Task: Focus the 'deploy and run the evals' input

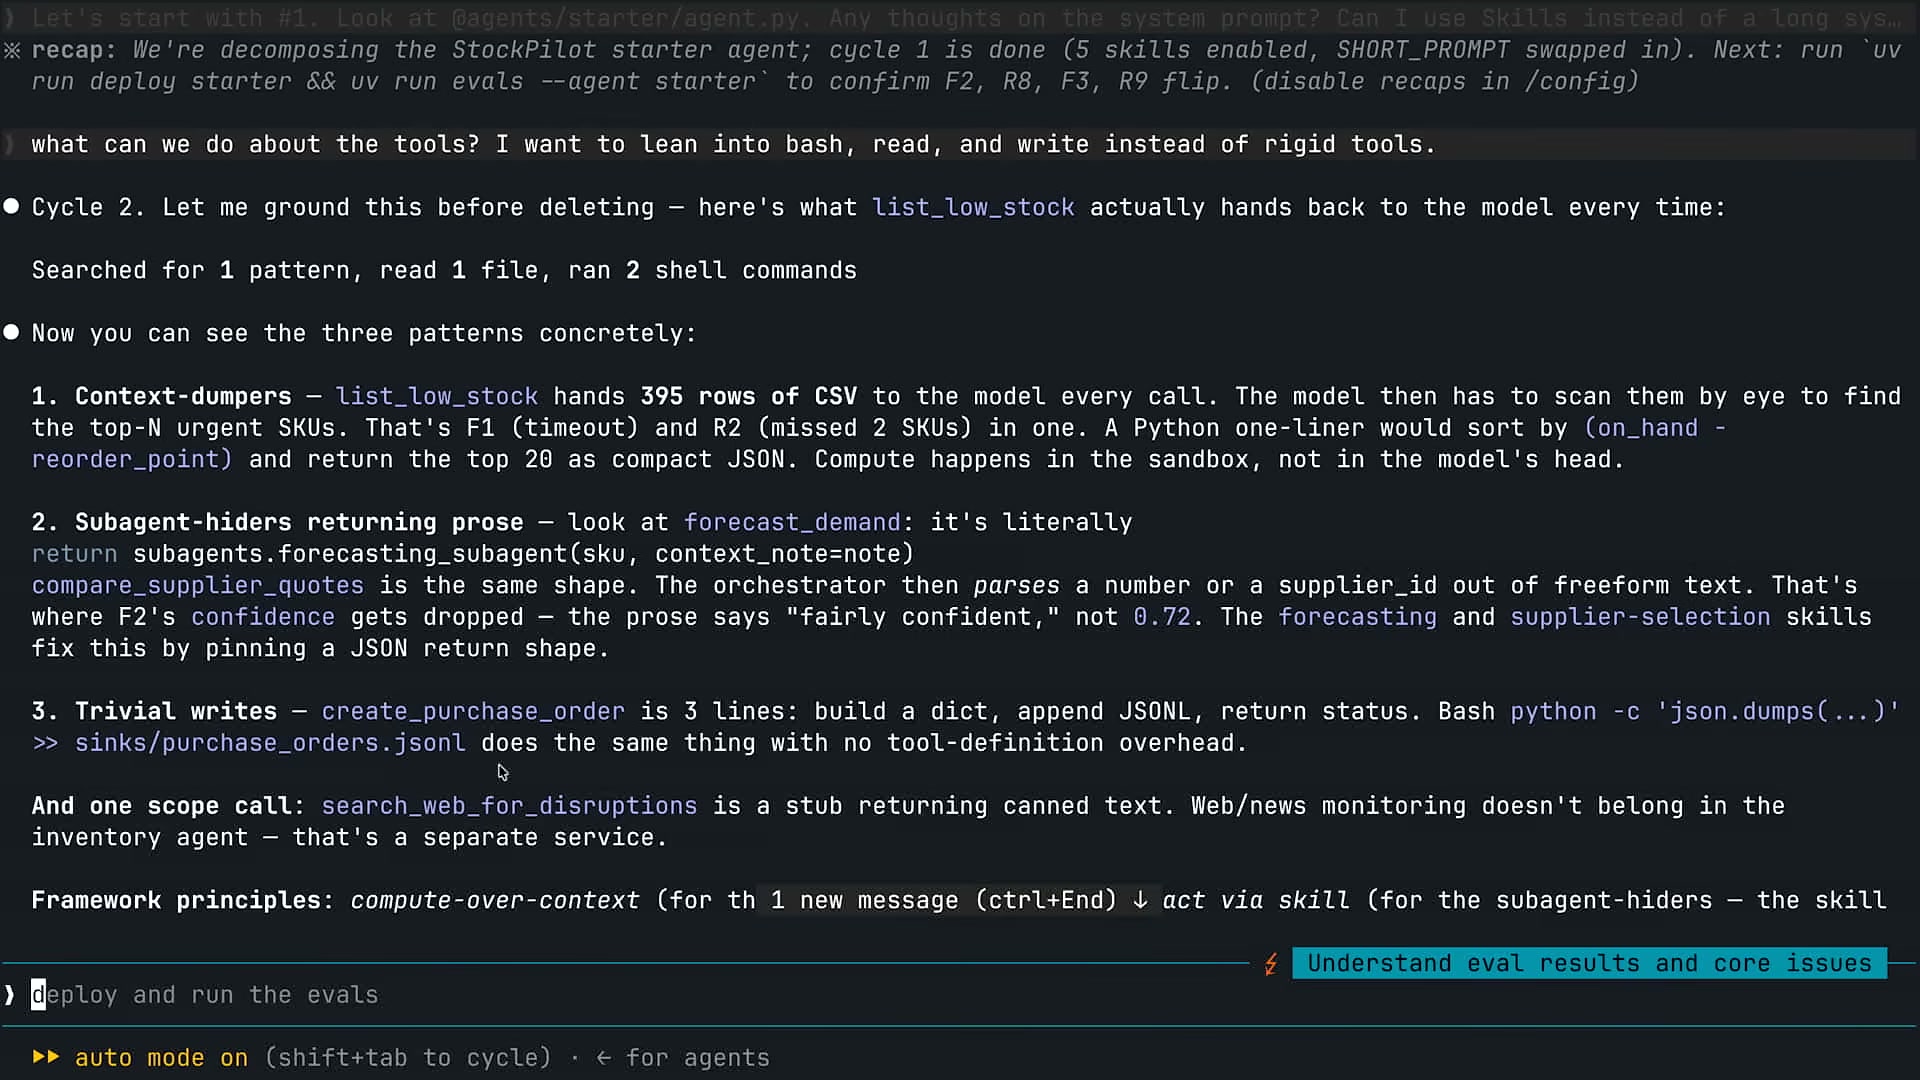Action: 960,995
